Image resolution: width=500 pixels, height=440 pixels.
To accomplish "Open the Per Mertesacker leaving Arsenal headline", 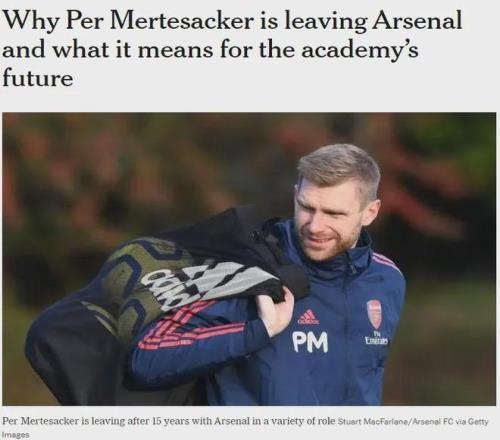I will tap(232, 49).
